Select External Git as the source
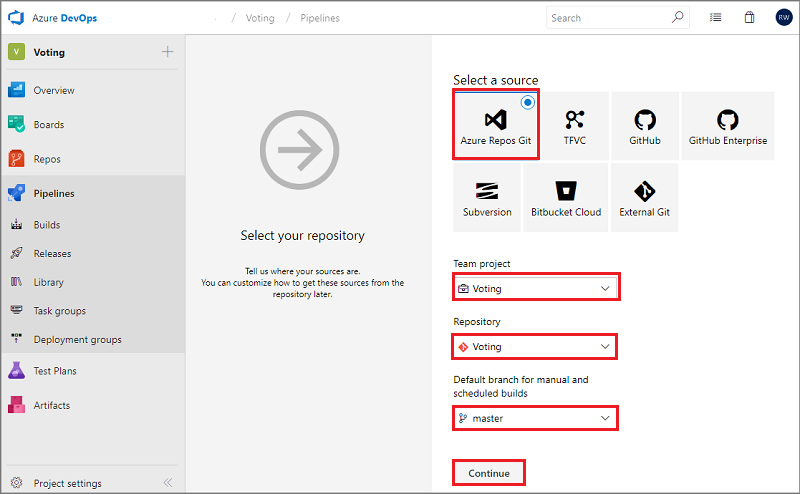This screenshot has height=494, width=800. [644, 197]
